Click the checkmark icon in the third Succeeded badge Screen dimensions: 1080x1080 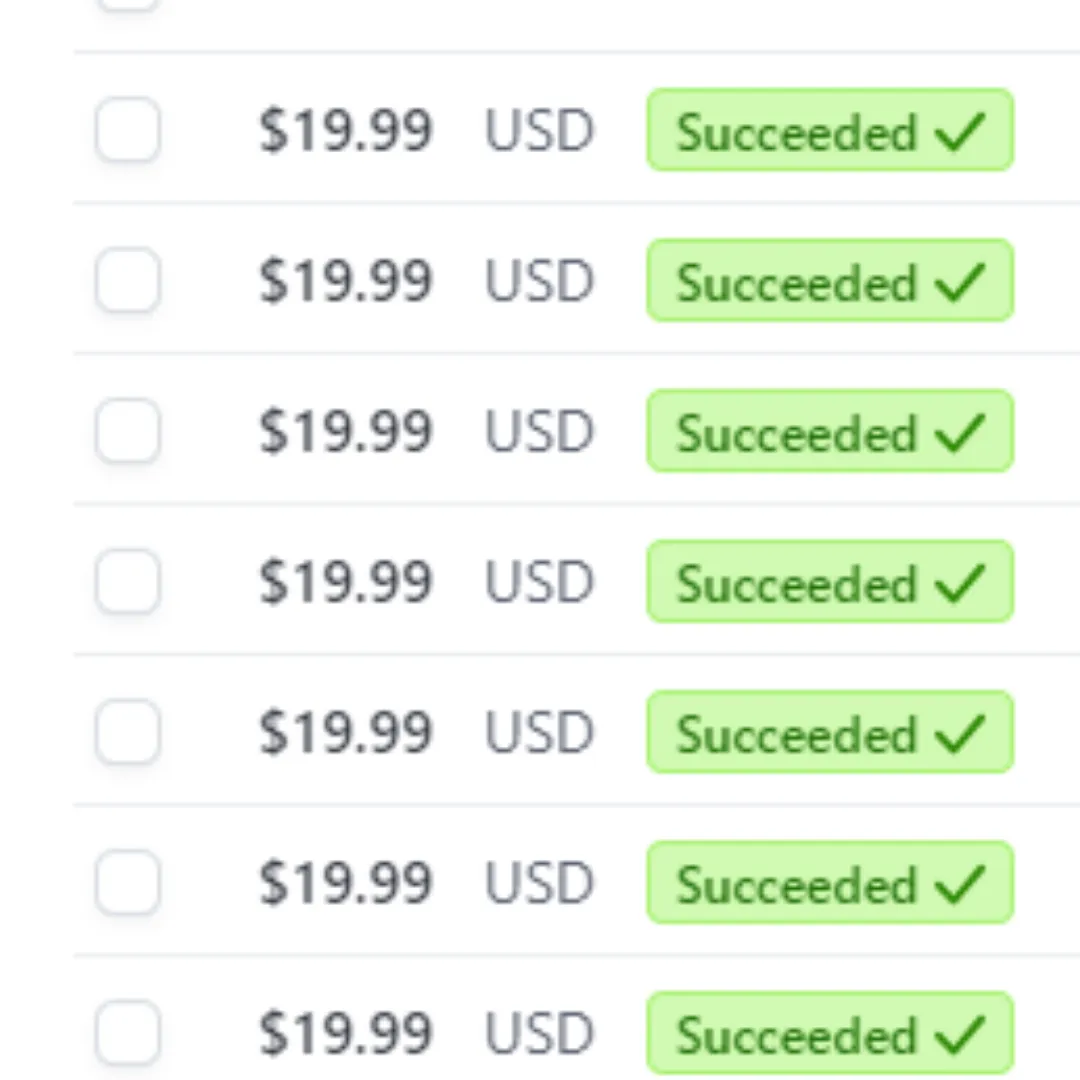pyautogui.click(x=960, y=433)
